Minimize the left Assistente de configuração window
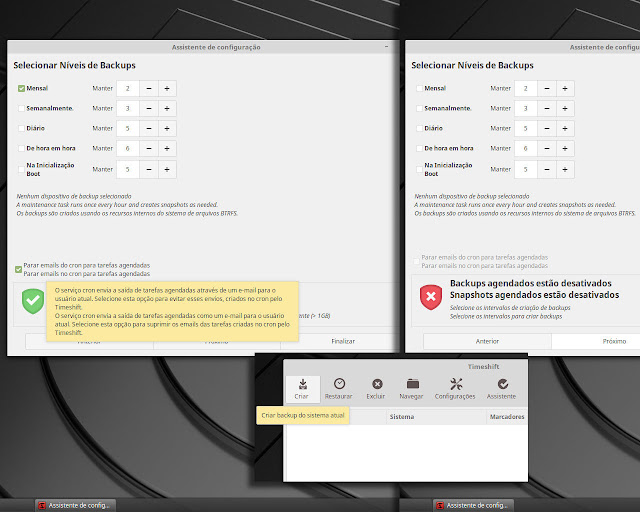The image size is (640, 512). tap(386, 47)
